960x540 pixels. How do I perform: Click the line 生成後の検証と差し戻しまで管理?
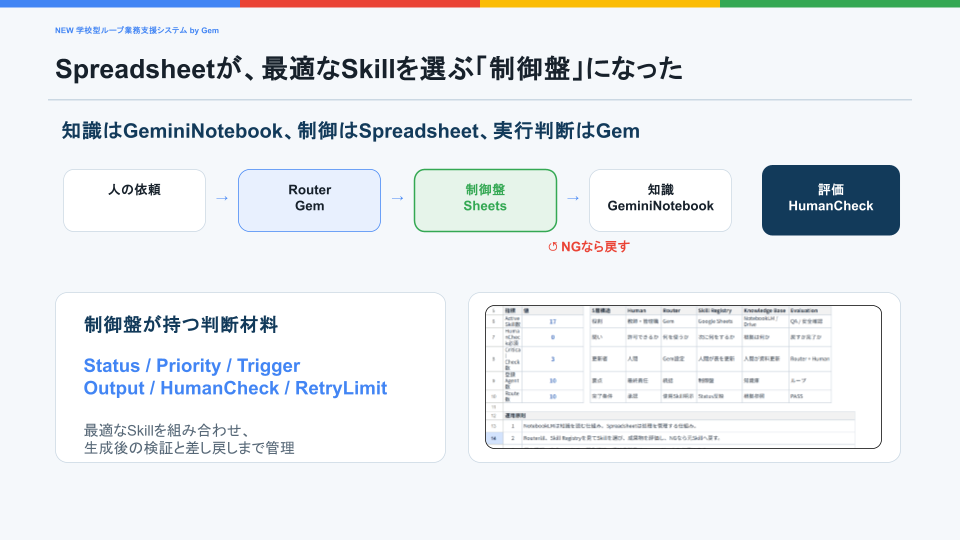(x=189, y=448)
